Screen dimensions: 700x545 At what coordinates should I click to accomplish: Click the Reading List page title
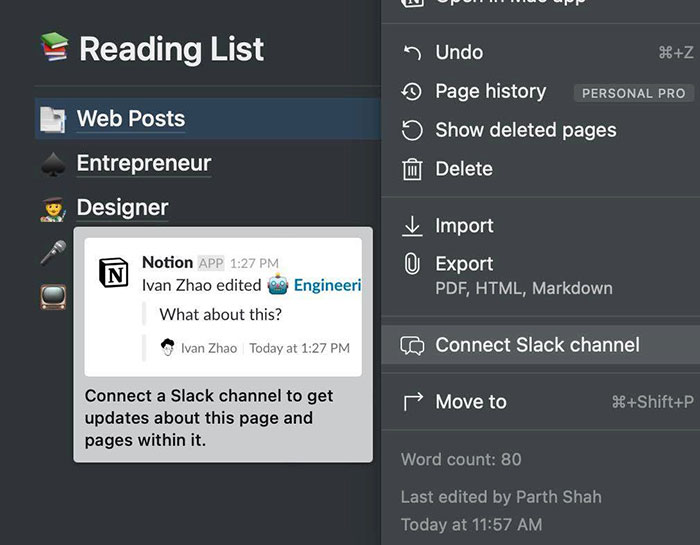(172, 49)
